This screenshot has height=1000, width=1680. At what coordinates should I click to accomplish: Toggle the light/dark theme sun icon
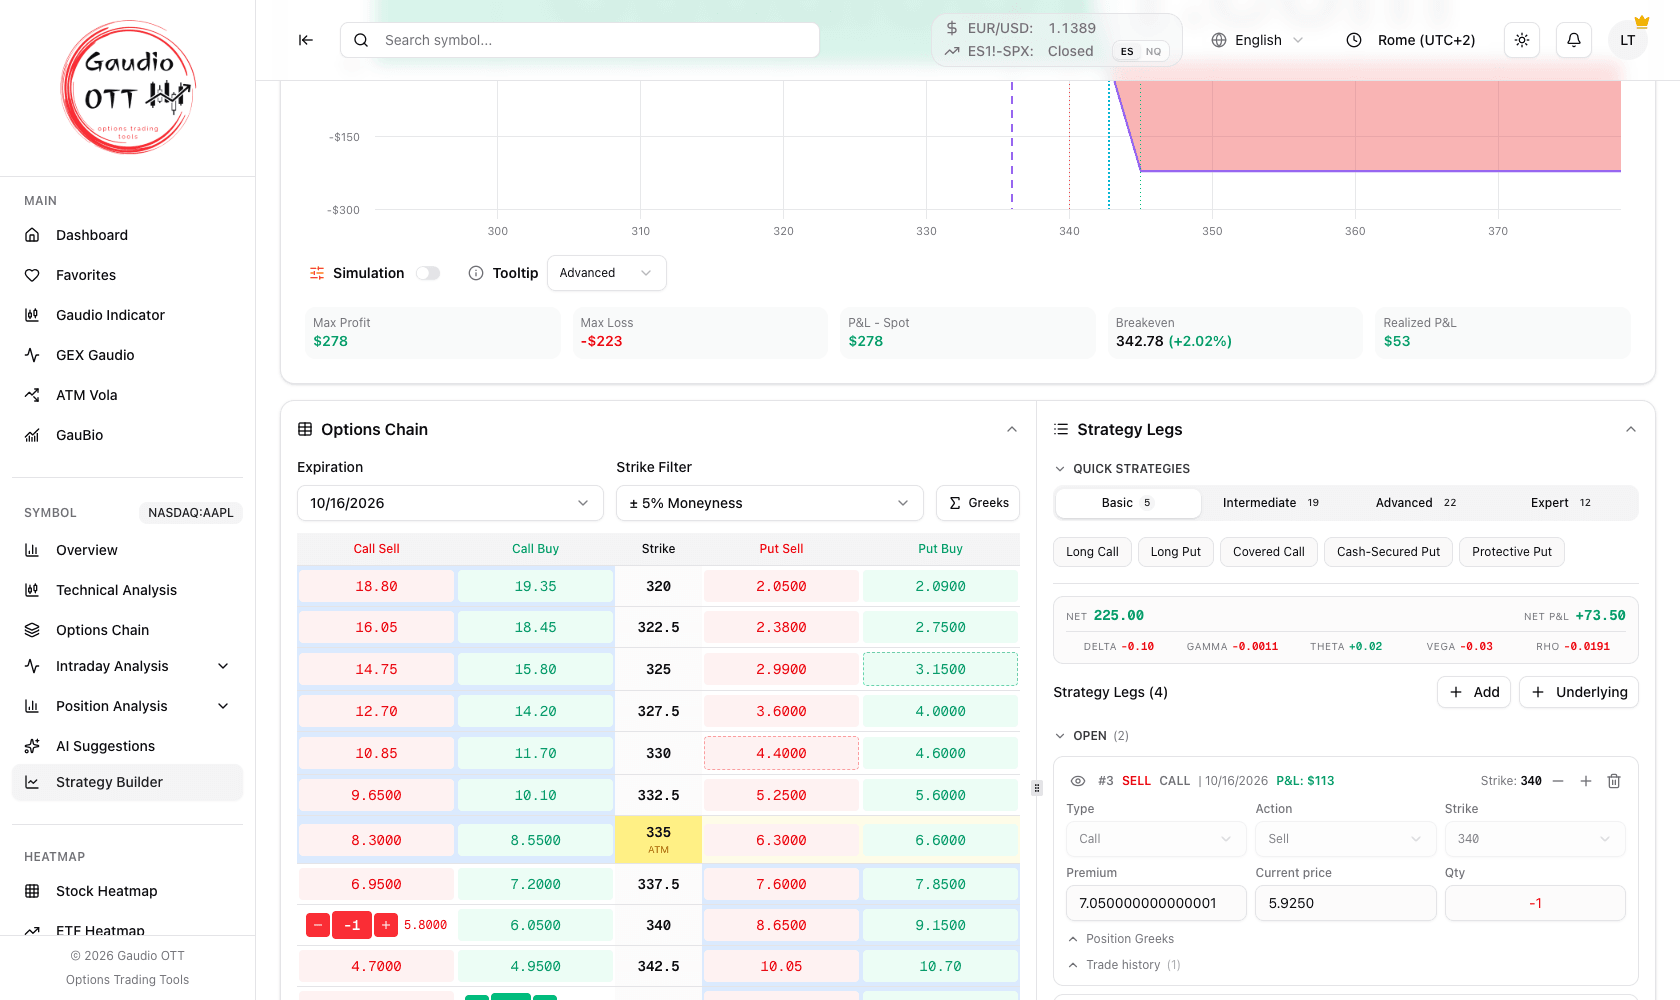[1522, 40]
